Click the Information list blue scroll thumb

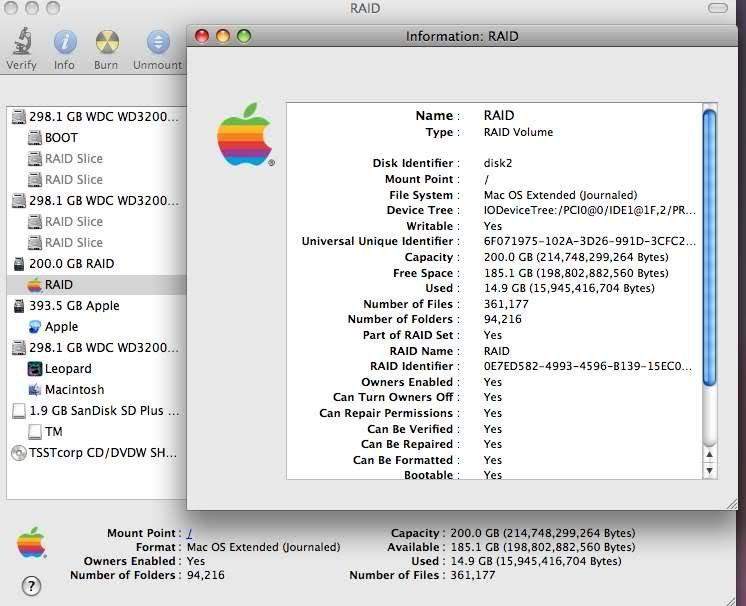pyautogui.click(x=709, y=247)
